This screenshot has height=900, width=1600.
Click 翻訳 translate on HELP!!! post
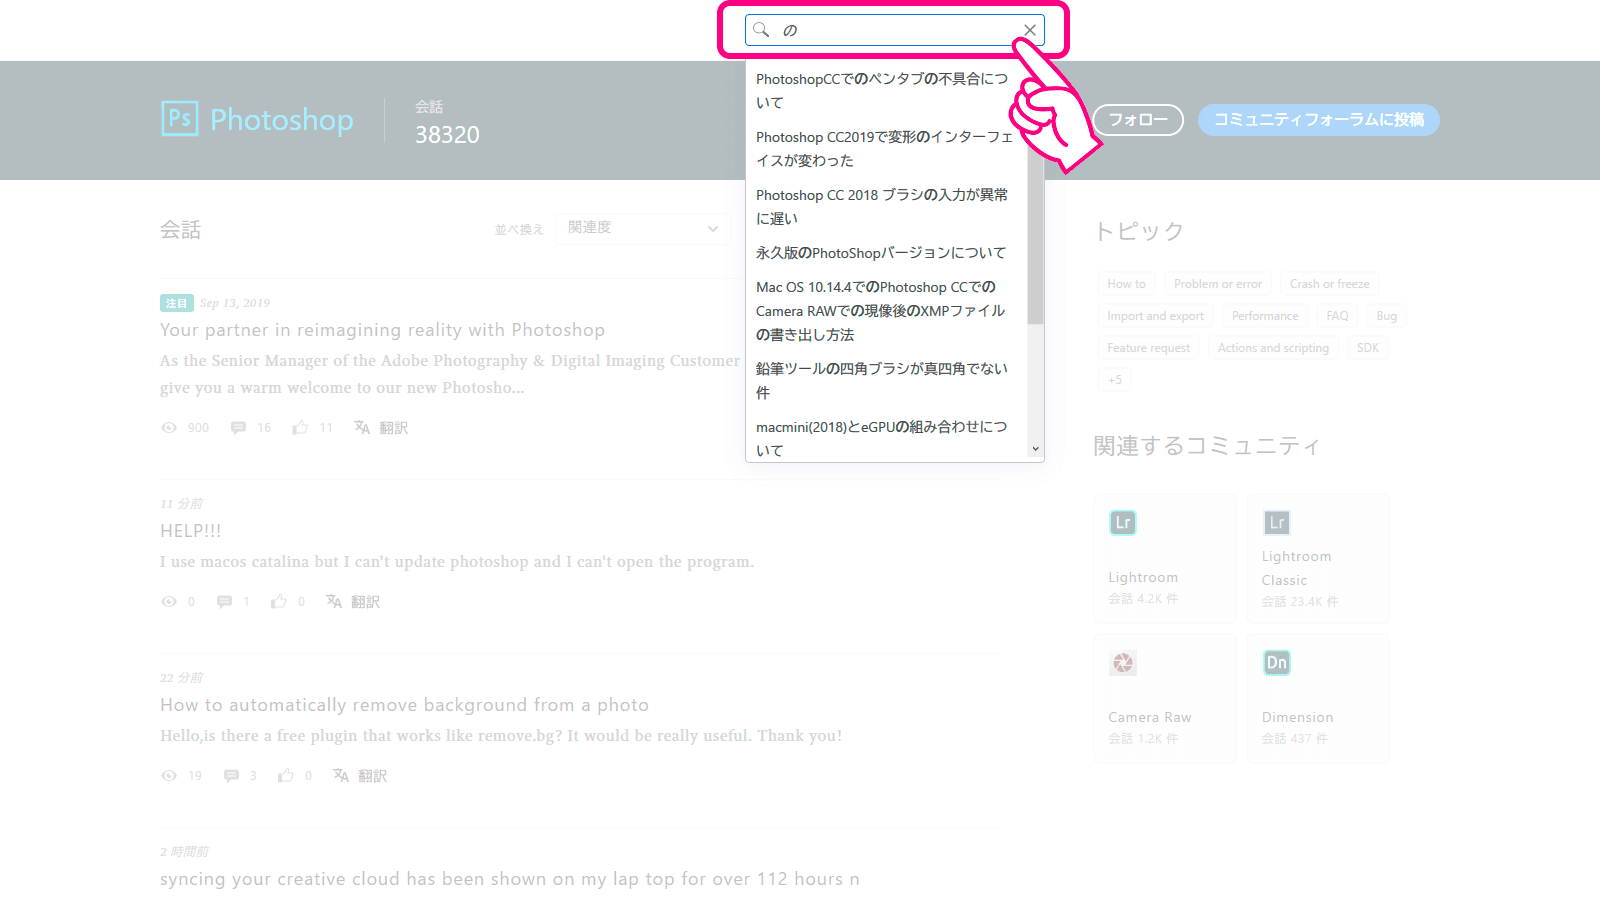coord(353,602)
